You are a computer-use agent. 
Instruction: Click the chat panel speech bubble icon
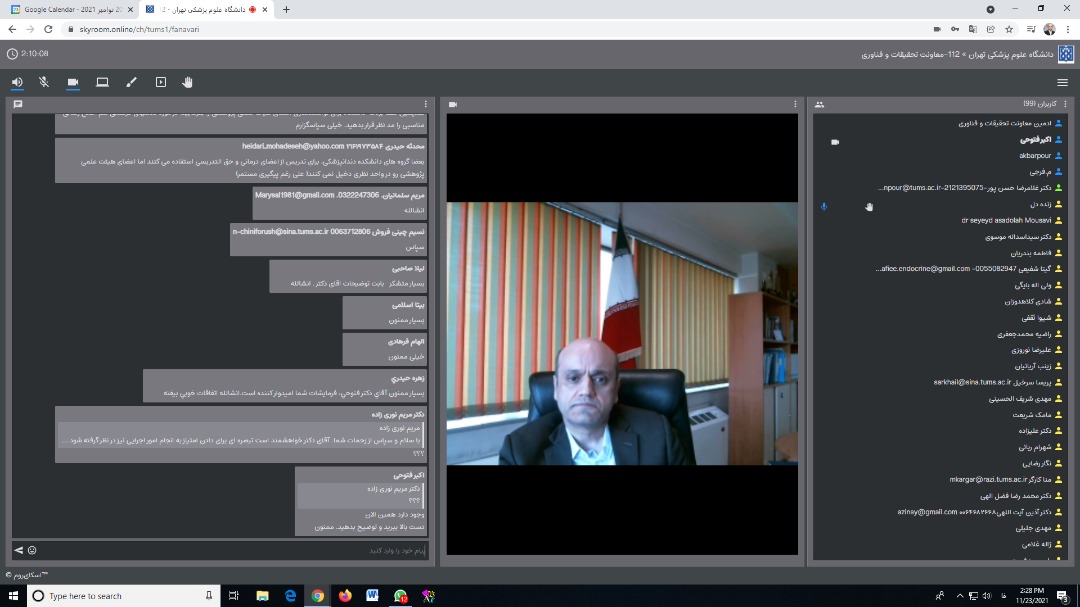pyautogui.click(x=18, y=104)
